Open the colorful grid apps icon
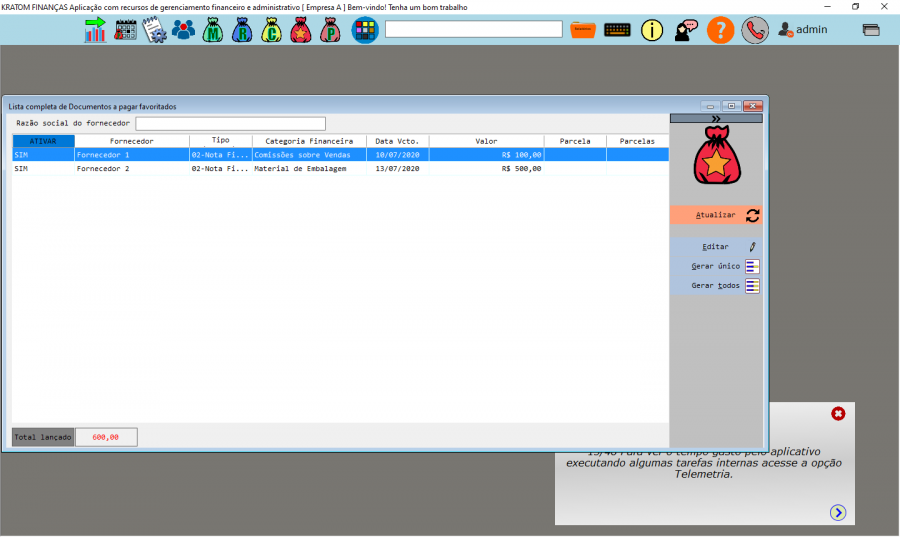Viewport: 900px width, 537px height. [364, 30]
